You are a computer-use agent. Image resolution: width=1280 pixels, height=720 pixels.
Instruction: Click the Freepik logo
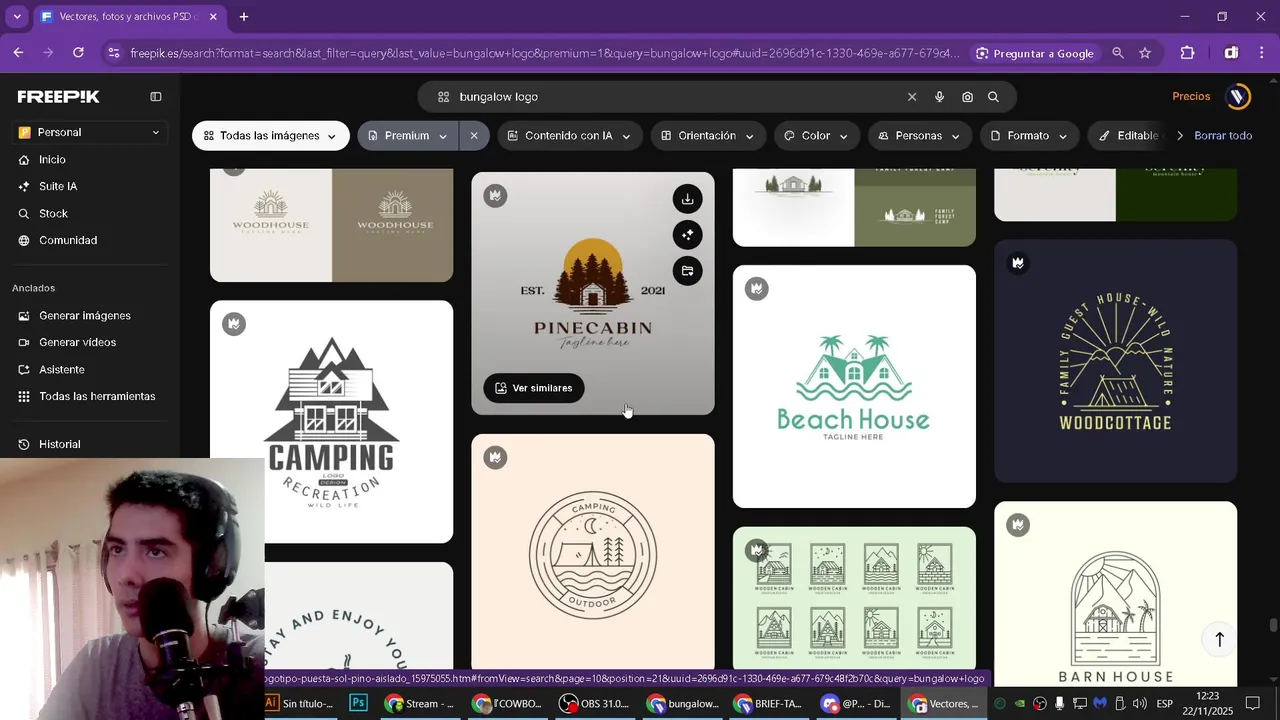tap(58, 97)
